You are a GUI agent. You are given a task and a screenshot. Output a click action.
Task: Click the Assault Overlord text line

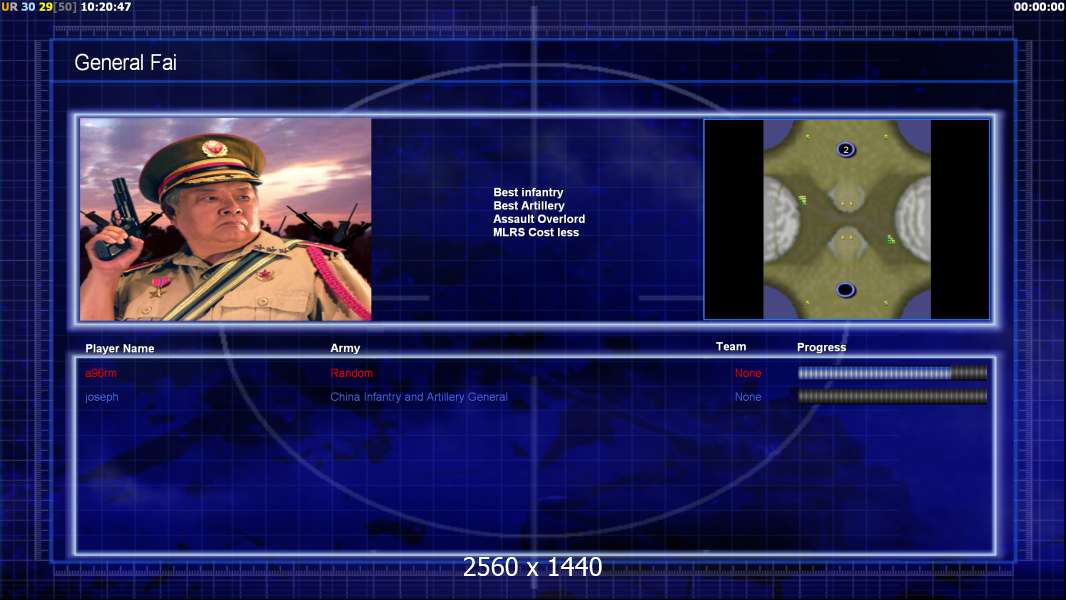click(539, 219)
